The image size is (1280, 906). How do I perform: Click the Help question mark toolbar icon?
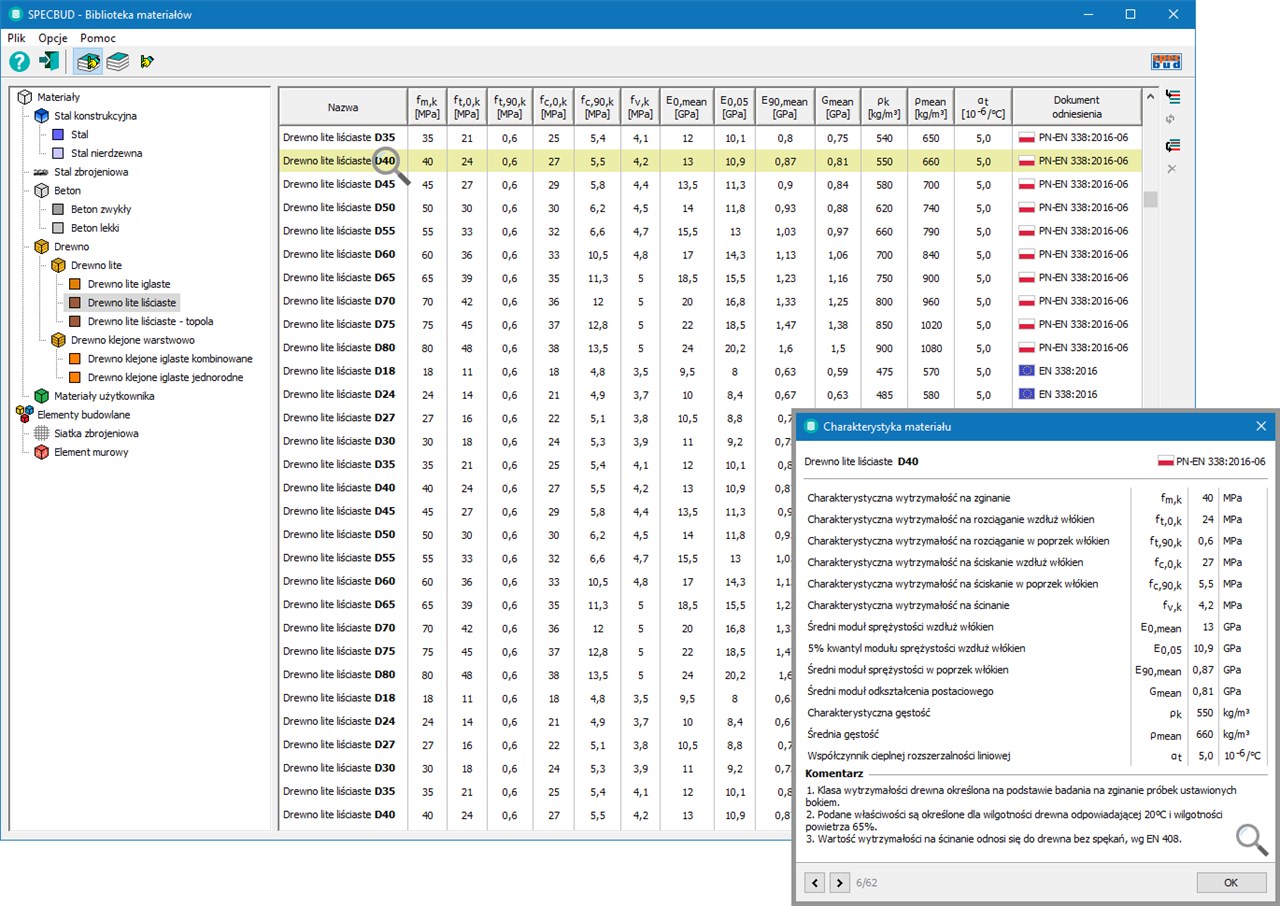(19, 62)
